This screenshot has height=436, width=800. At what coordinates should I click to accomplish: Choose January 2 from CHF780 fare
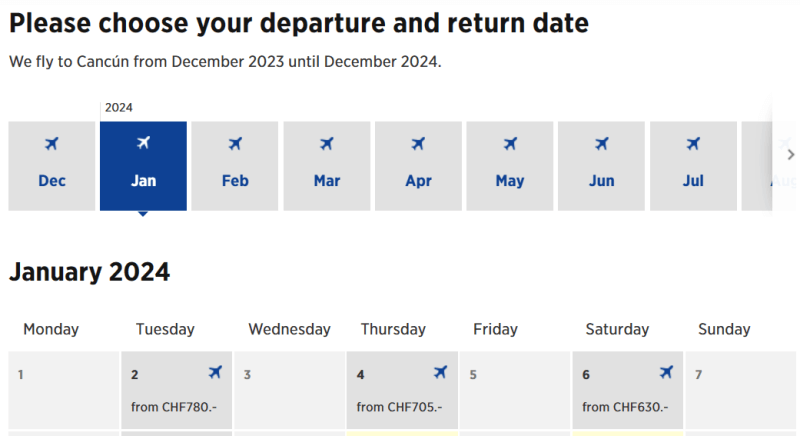pyautogui.click(x=177, y=390)
